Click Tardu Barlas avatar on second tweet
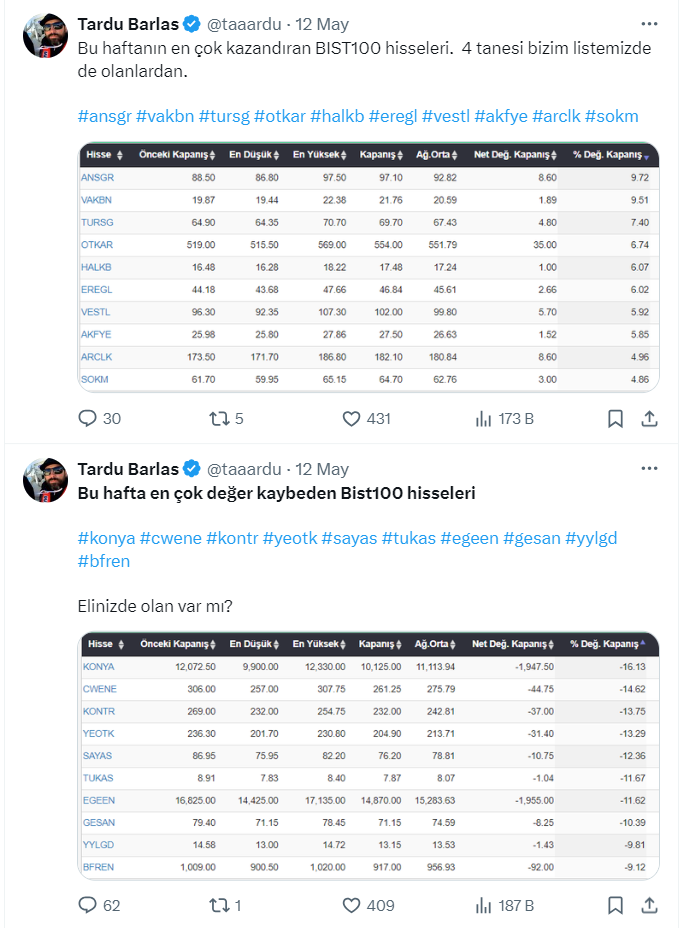The image size is (682, 928). click(44, 480)
